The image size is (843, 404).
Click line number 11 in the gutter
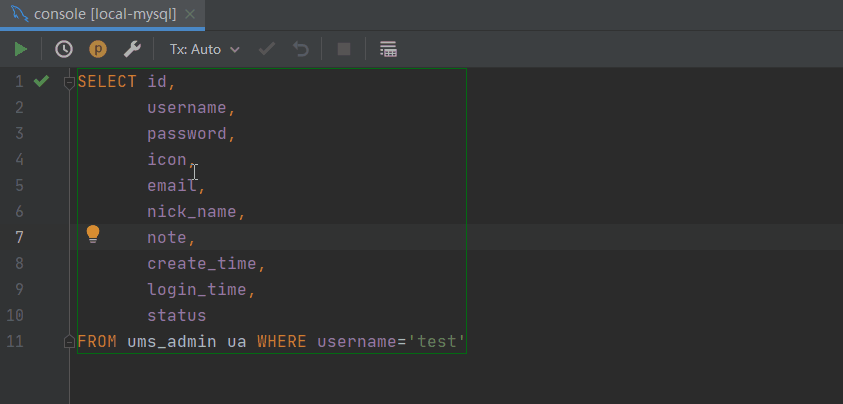coord(15,342)
